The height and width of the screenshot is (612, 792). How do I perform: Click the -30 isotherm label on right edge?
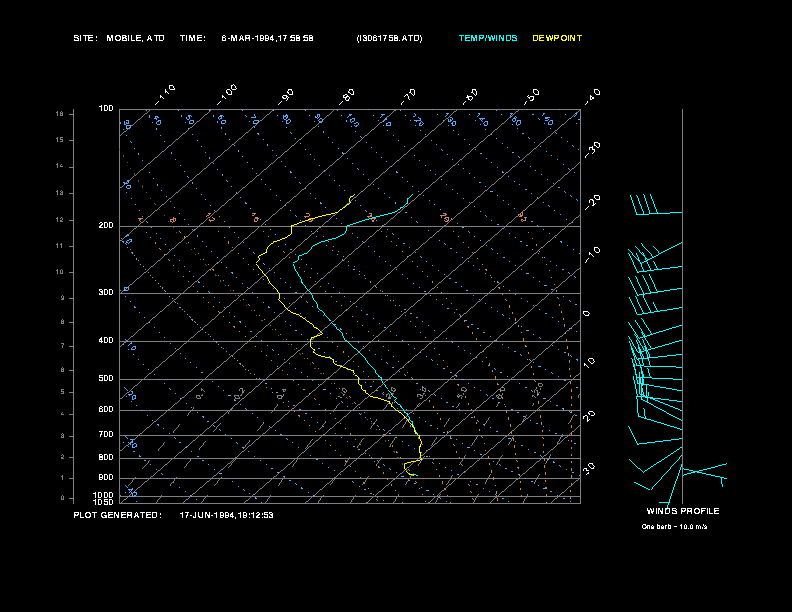point(592,150)
